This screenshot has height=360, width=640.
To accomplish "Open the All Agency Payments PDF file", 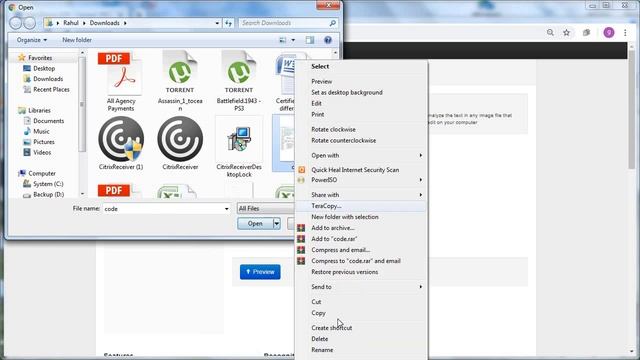I will (120, 82).
